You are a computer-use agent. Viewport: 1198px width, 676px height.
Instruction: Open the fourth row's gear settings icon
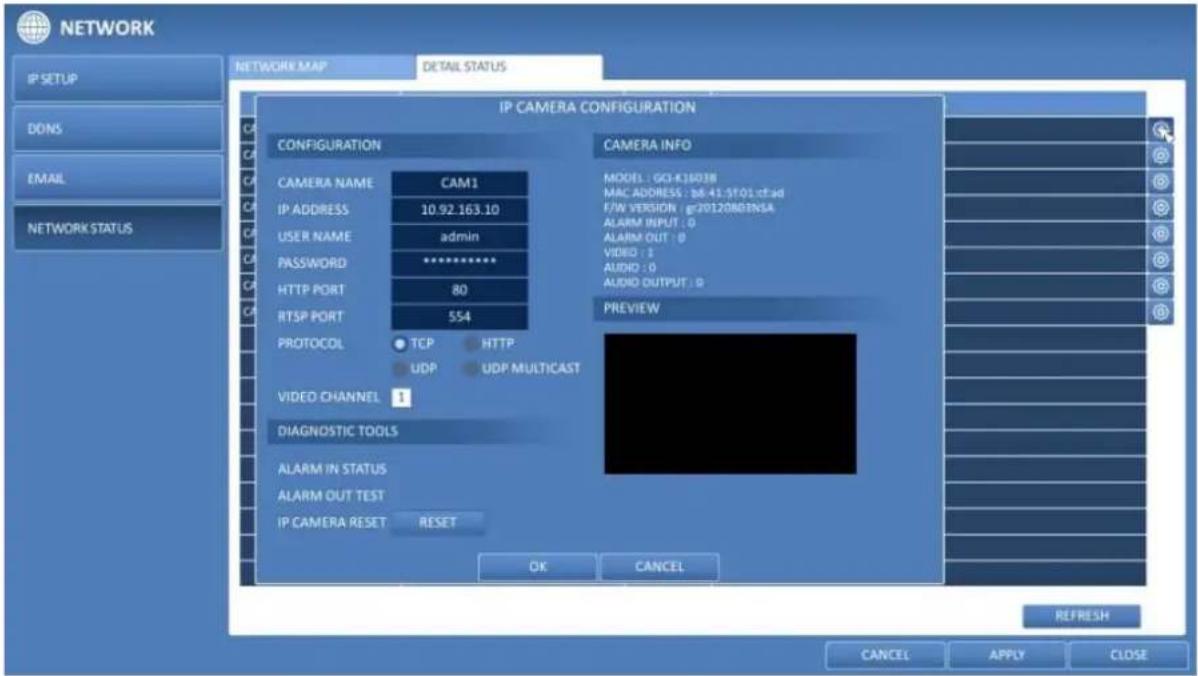(1160, 208)
